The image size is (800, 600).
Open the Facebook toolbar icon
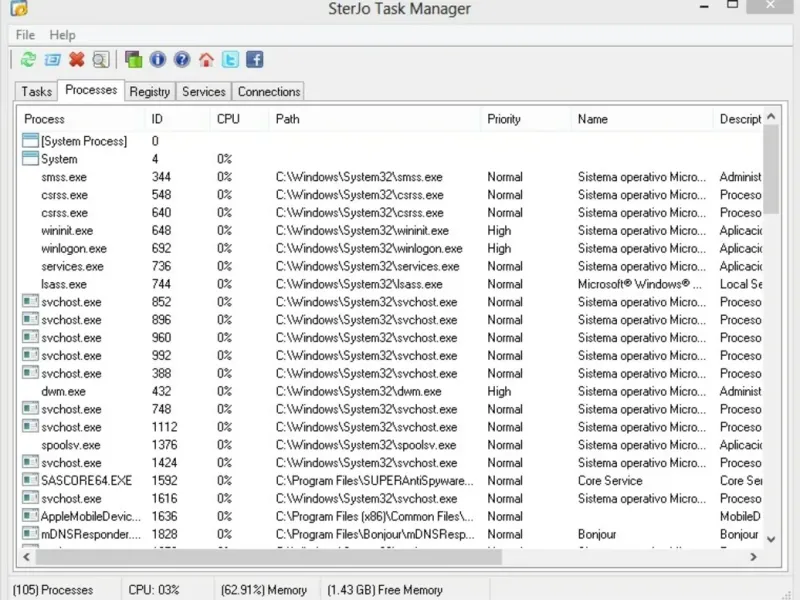coord(255,60)
